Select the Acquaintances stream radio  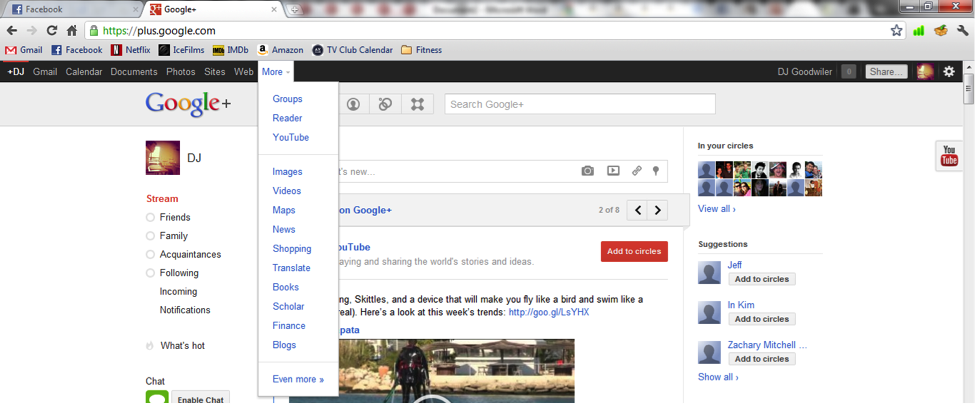pyautogui.click(x=150, y=255)
